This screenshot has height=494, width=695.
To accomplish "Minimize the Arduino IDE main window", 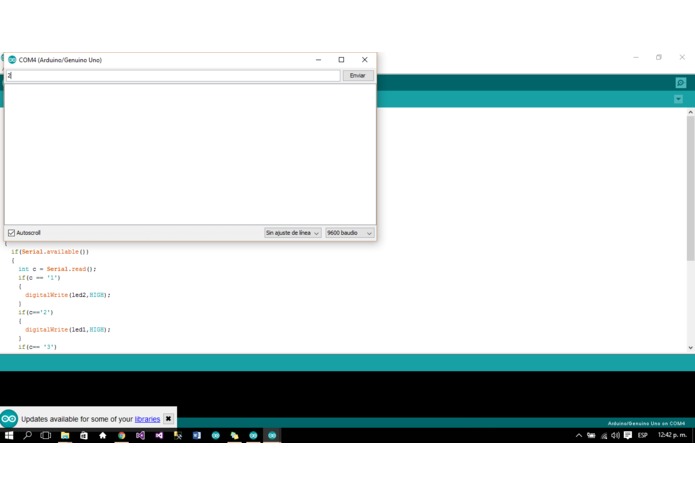I will [636, 57].
